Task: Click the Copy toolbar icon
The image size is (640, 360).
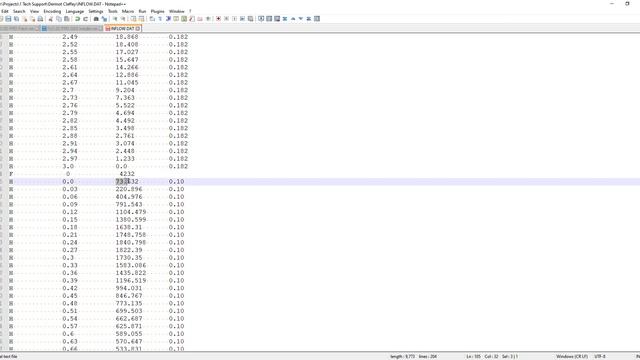Action: tap(59, 19)
